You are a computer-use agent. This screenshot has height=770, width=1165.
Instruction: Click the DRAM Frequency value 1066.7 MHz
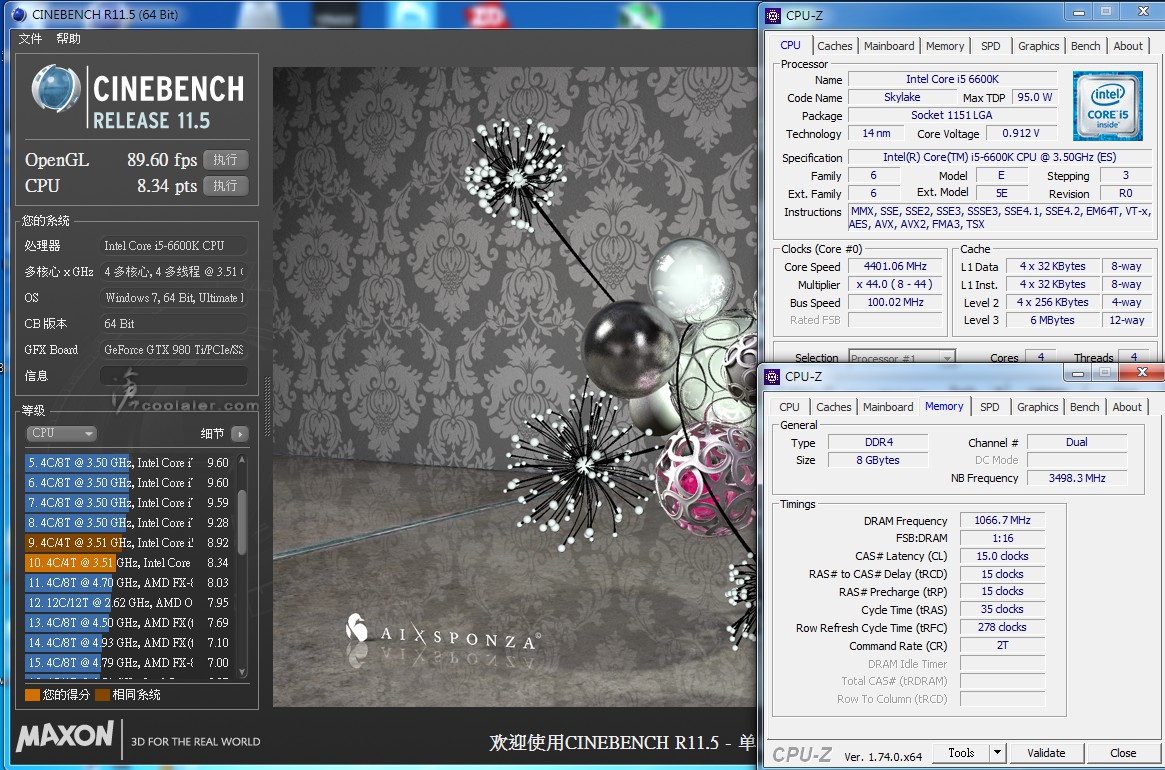pos(1002,520)
